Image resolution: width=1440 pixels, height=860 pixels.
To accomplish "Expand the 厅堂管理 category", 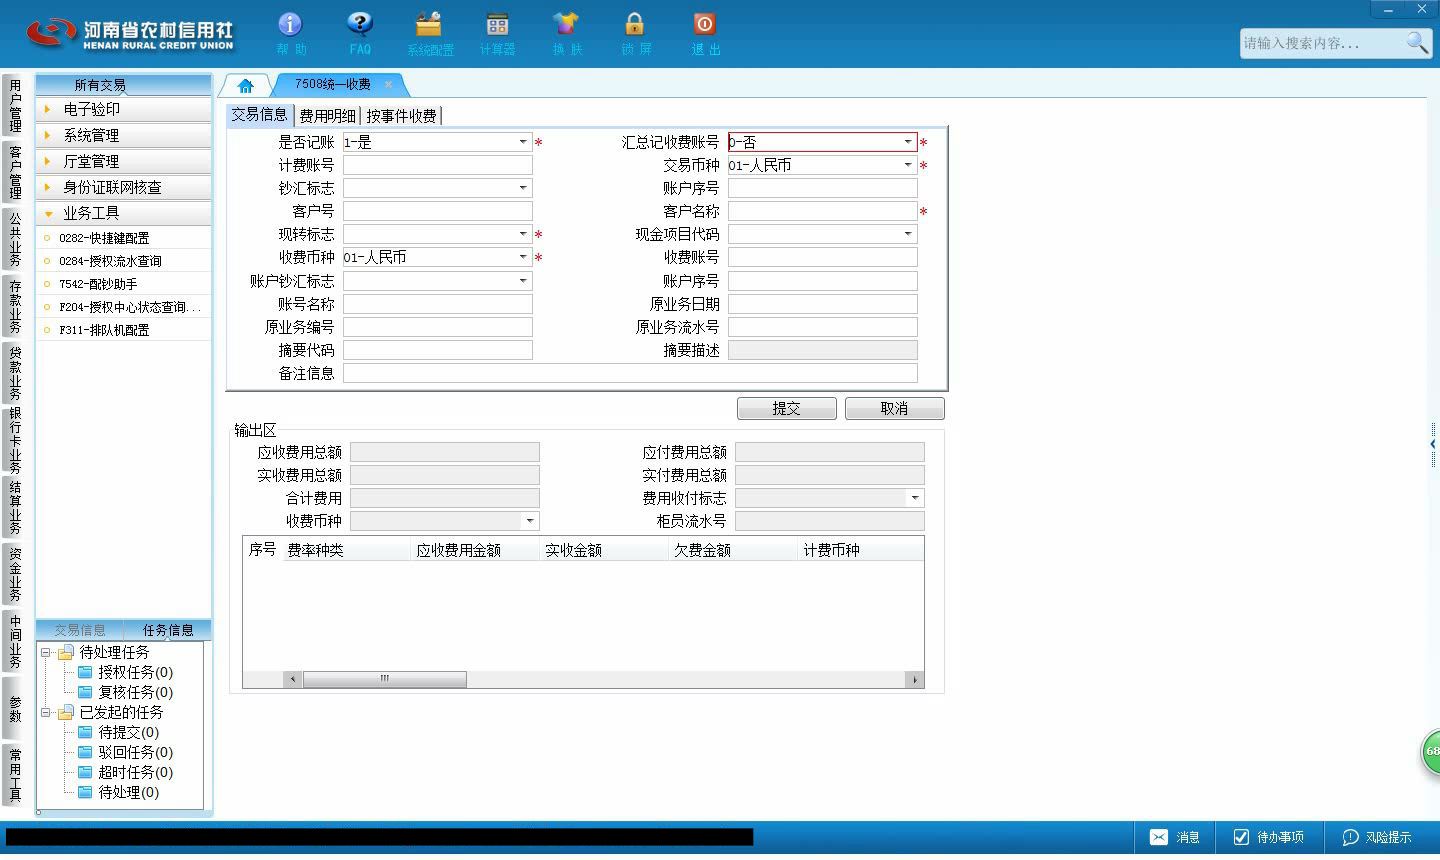I will (123, 161).
